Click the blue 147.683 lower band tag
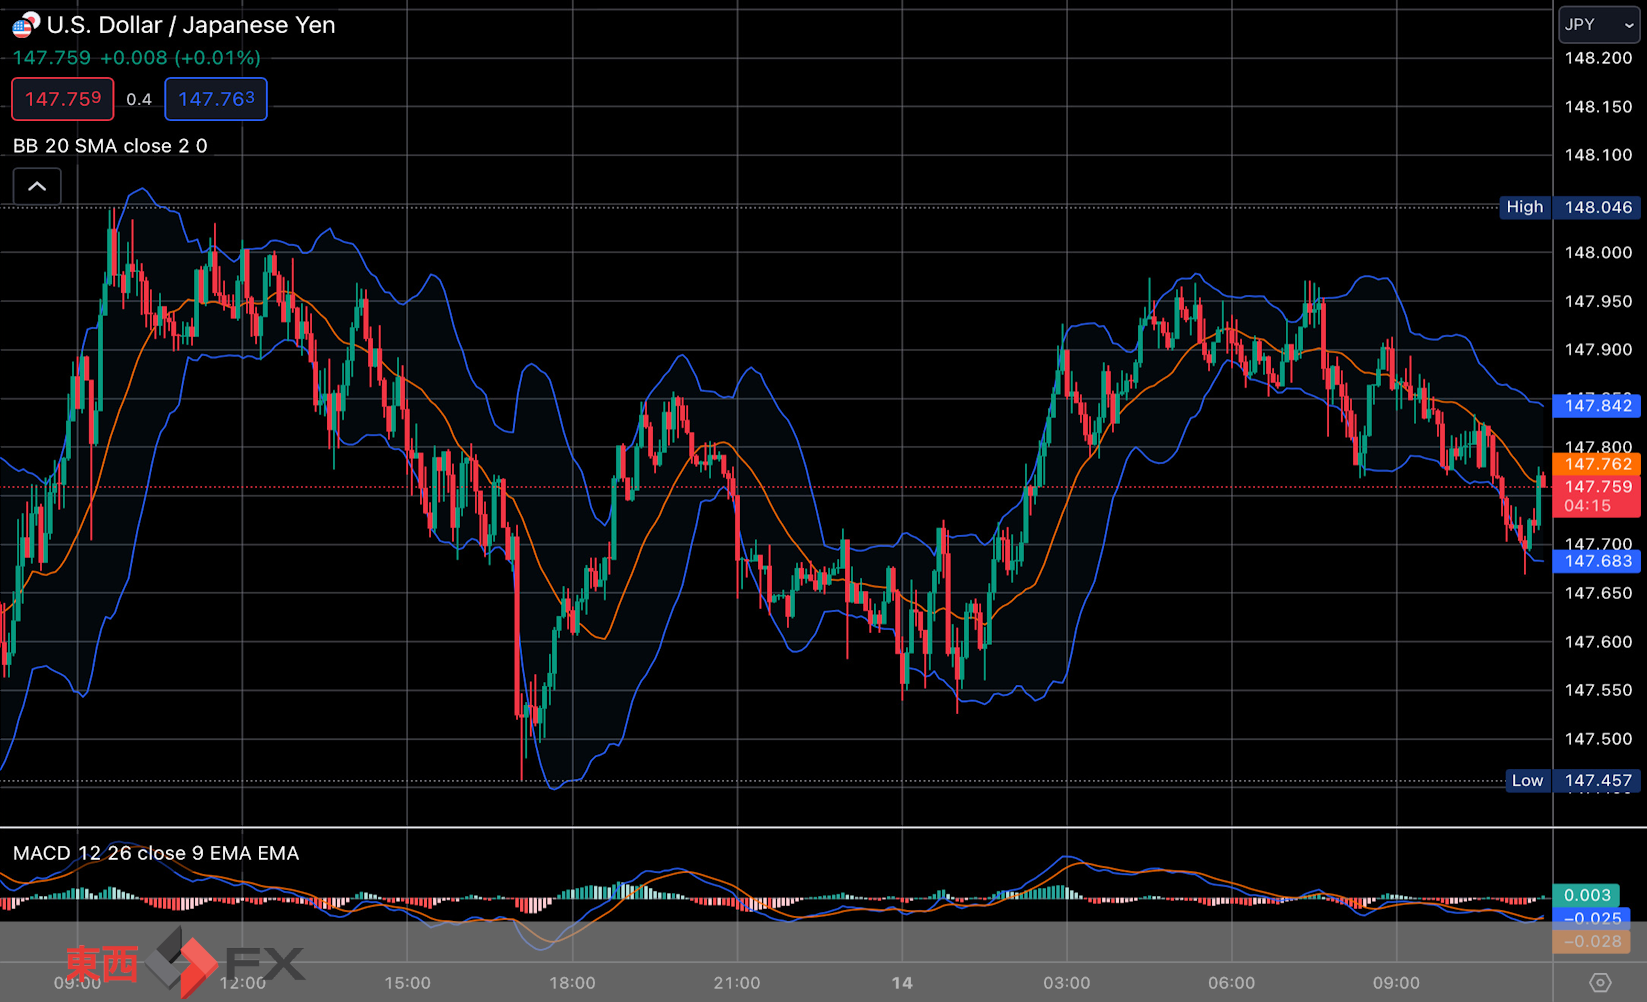 pos(1597,561)
